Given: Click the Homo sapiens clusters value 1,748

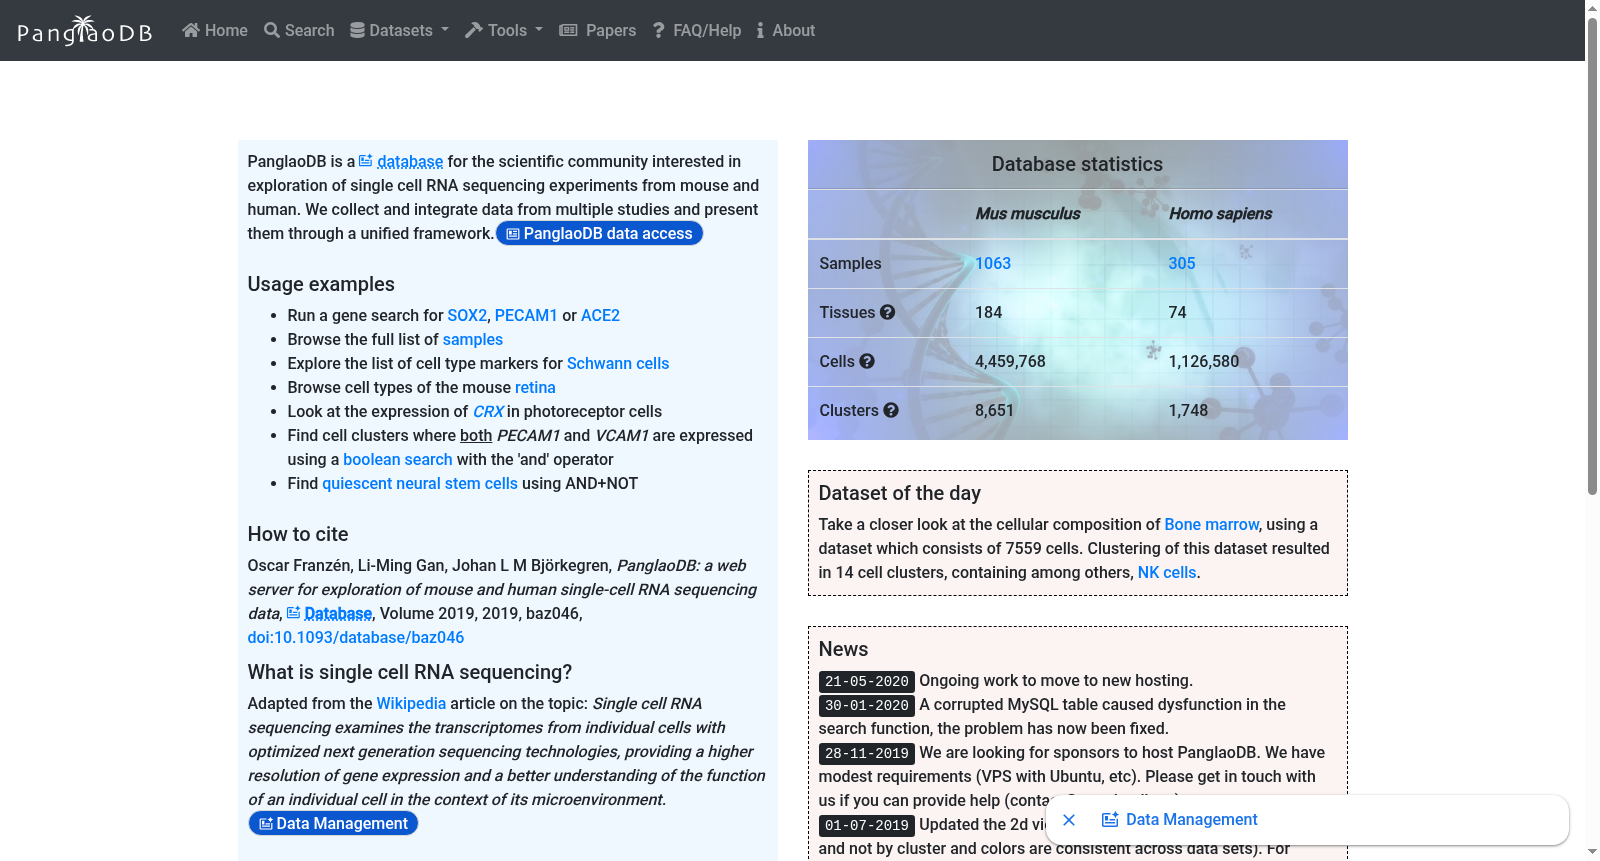Looking at the screenshot, I should [x=1189, y=410].
